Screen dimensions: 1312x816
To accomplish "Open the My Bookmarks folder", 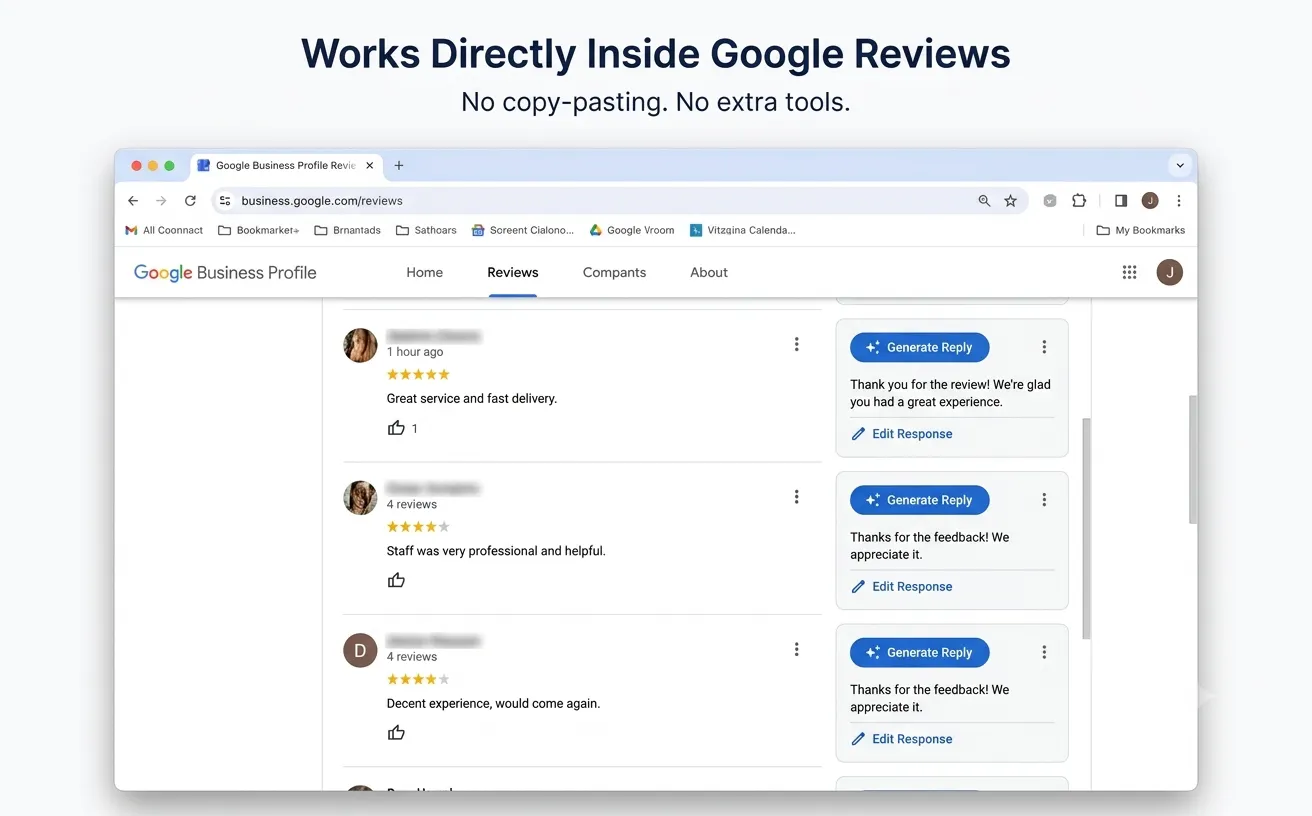I will pos(1141,230).
